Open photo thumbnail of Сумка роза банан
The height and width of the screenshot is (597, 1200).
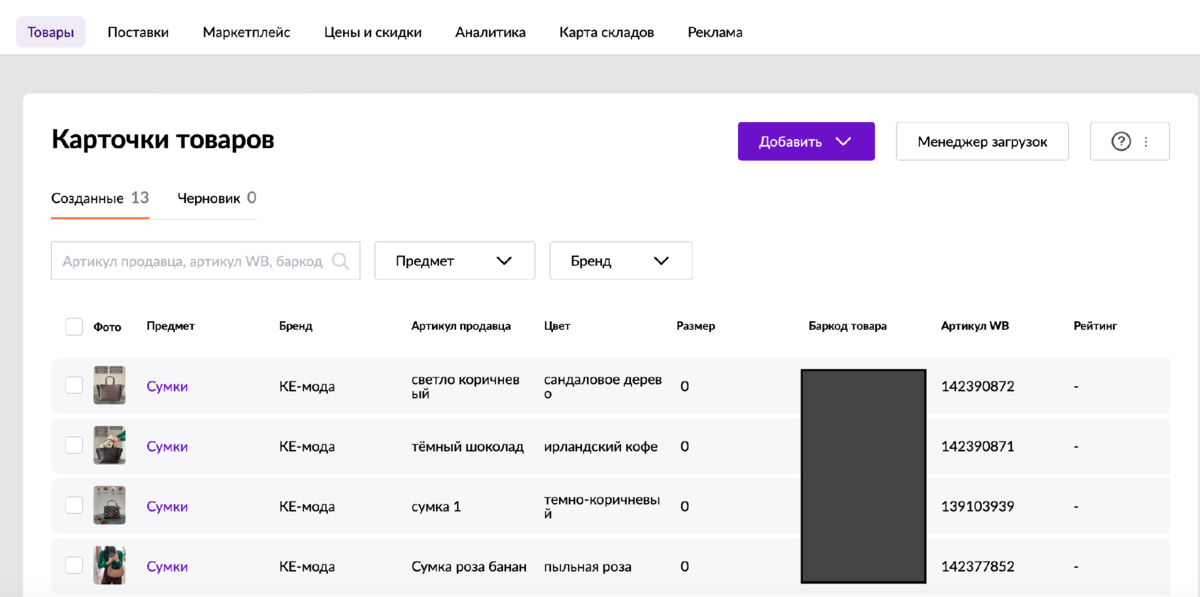109,566
